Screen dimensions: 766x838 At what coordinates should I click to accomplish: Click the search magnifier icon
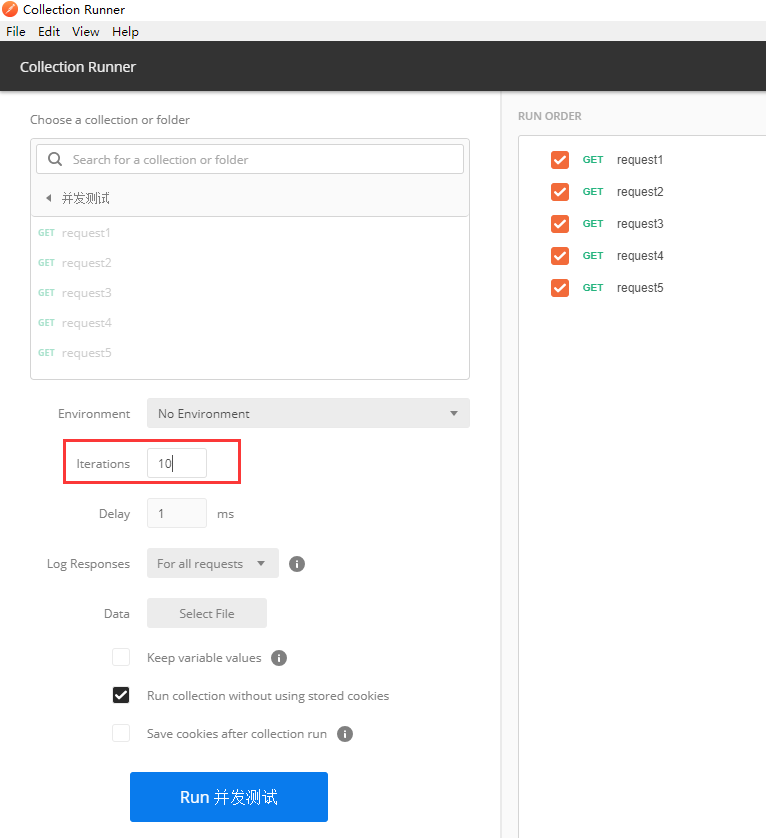coord(55,159)
